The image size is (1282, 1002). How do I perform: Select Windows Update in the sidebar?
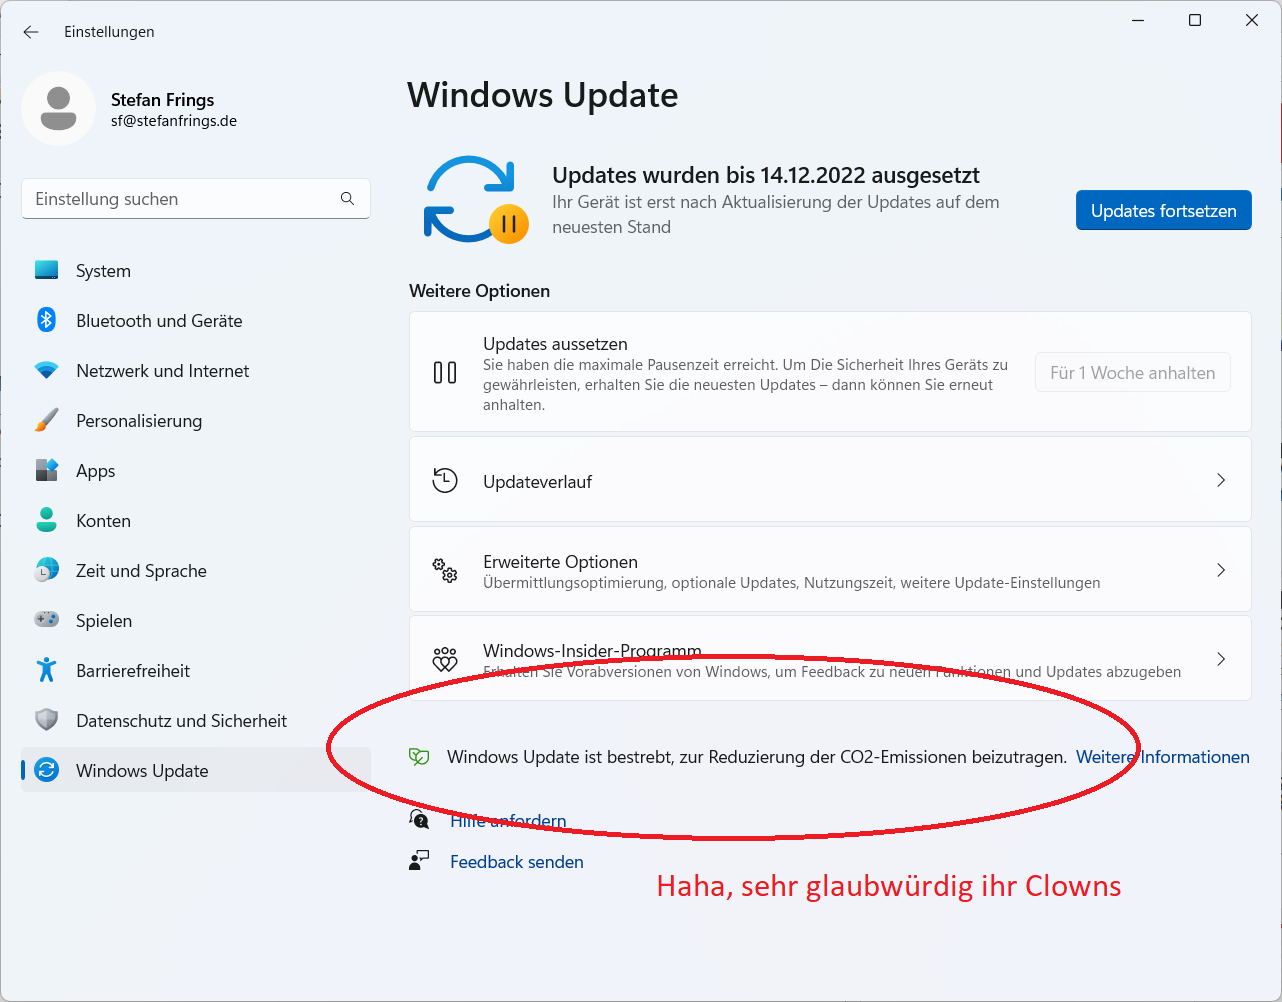(196, 771)
